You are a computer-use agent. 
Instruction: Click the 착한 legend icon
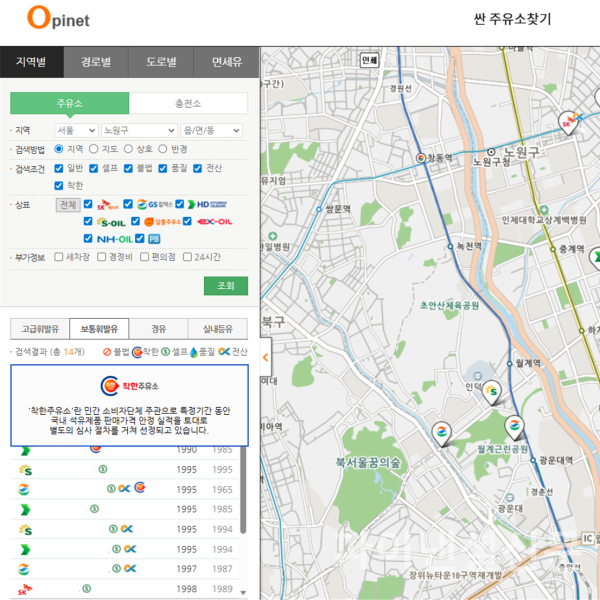(137, 352)
